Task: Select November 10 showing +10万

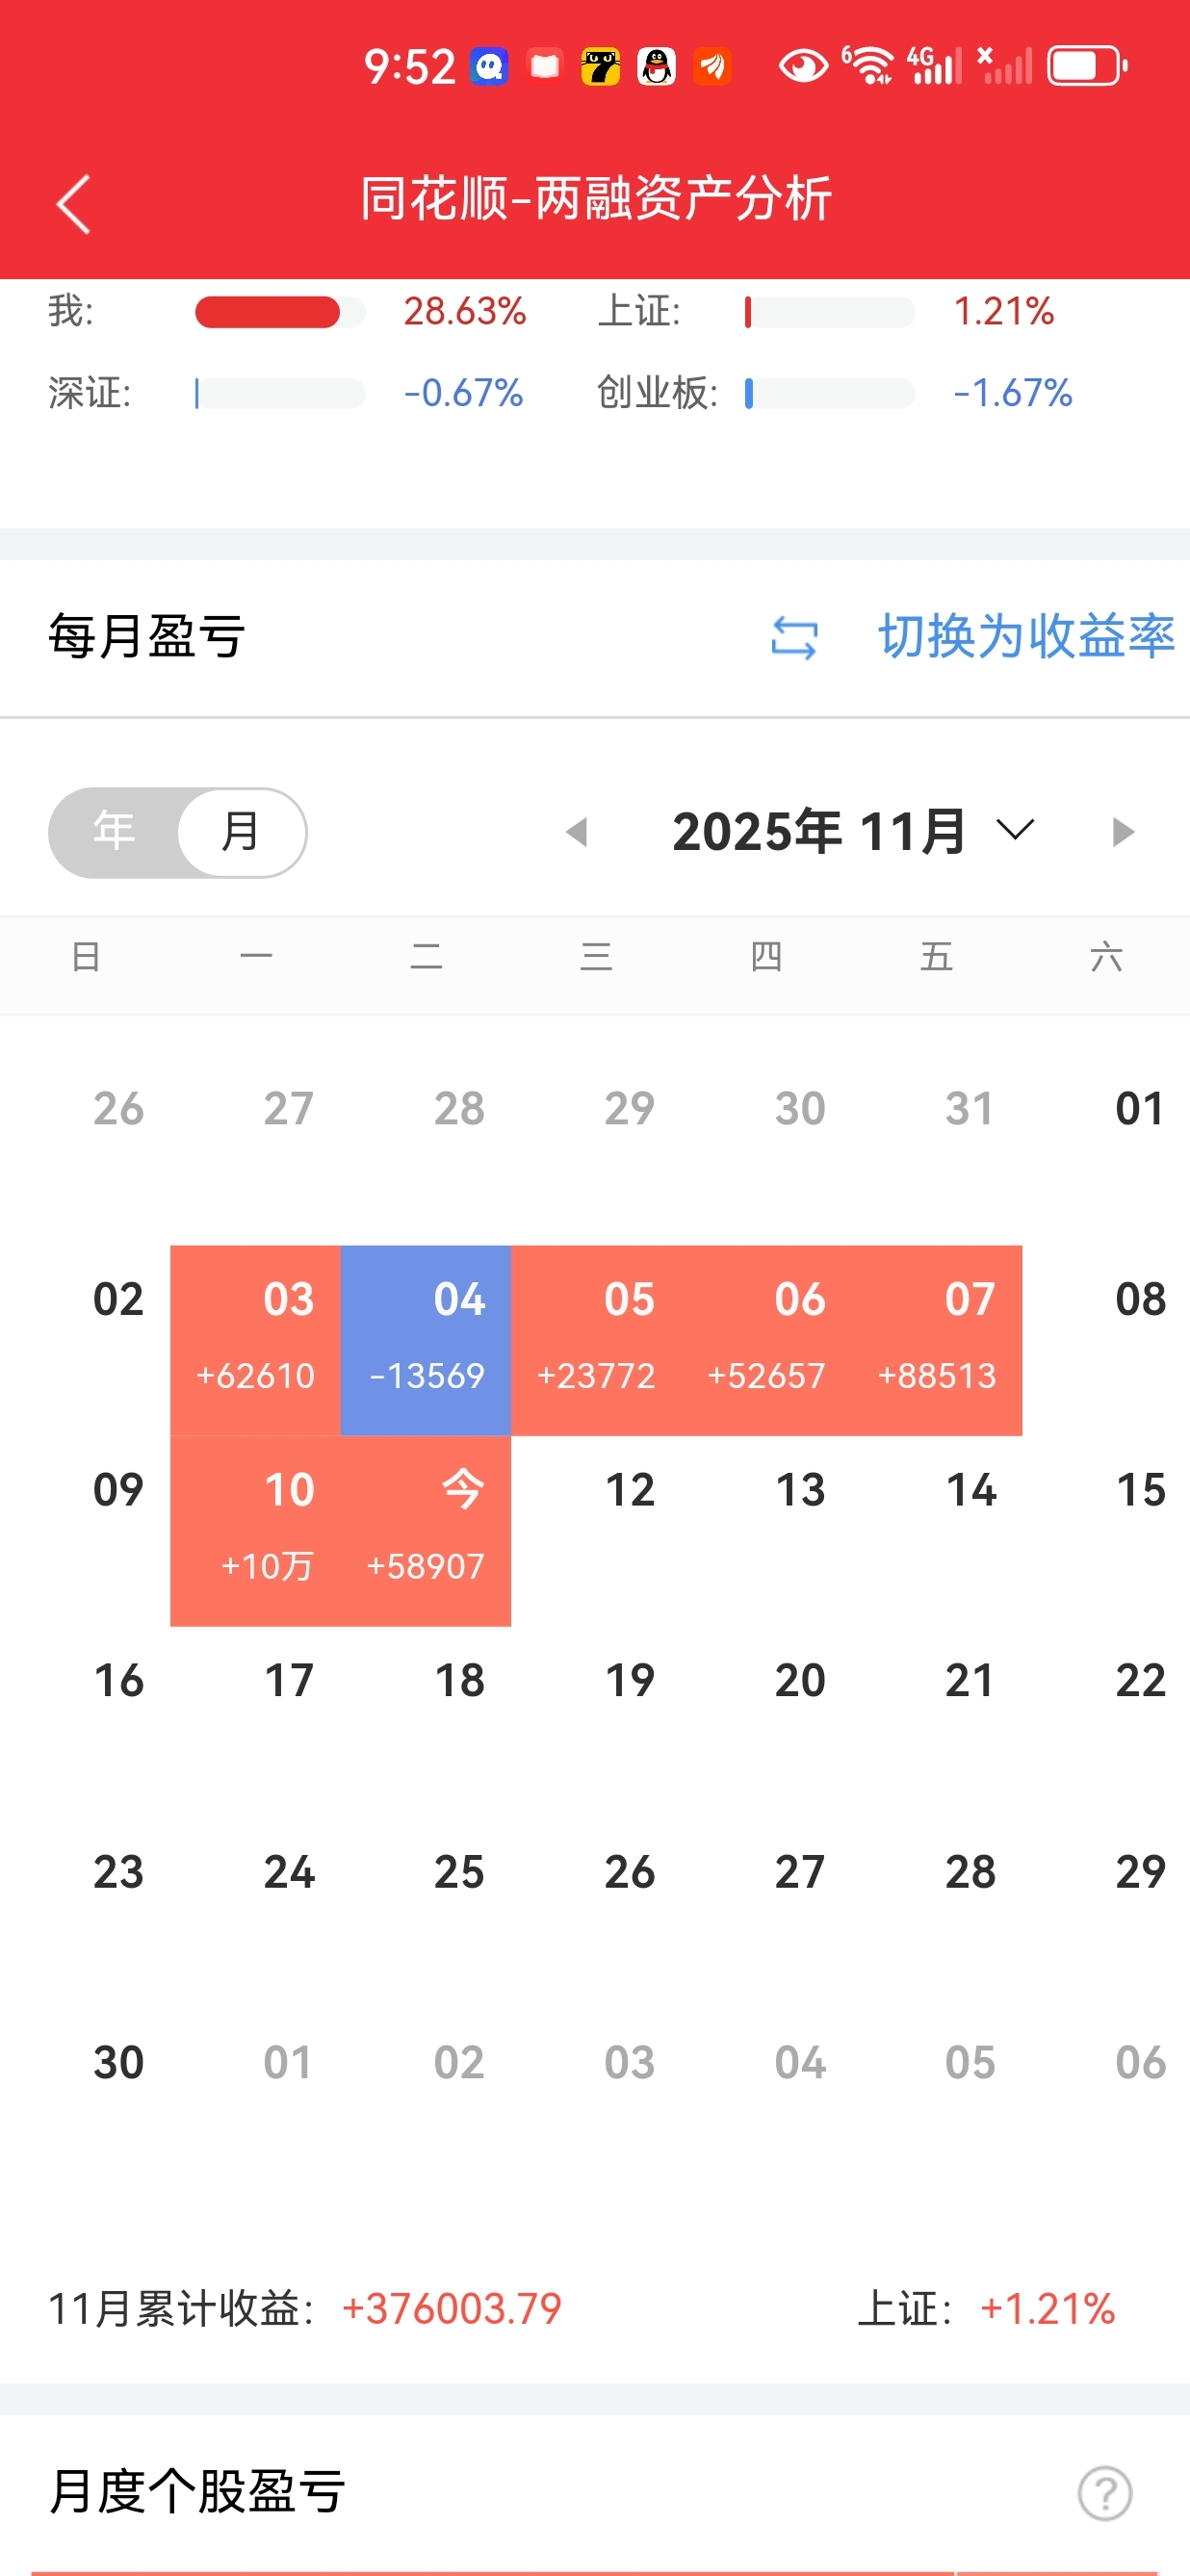Action: tap(256, 1530)
